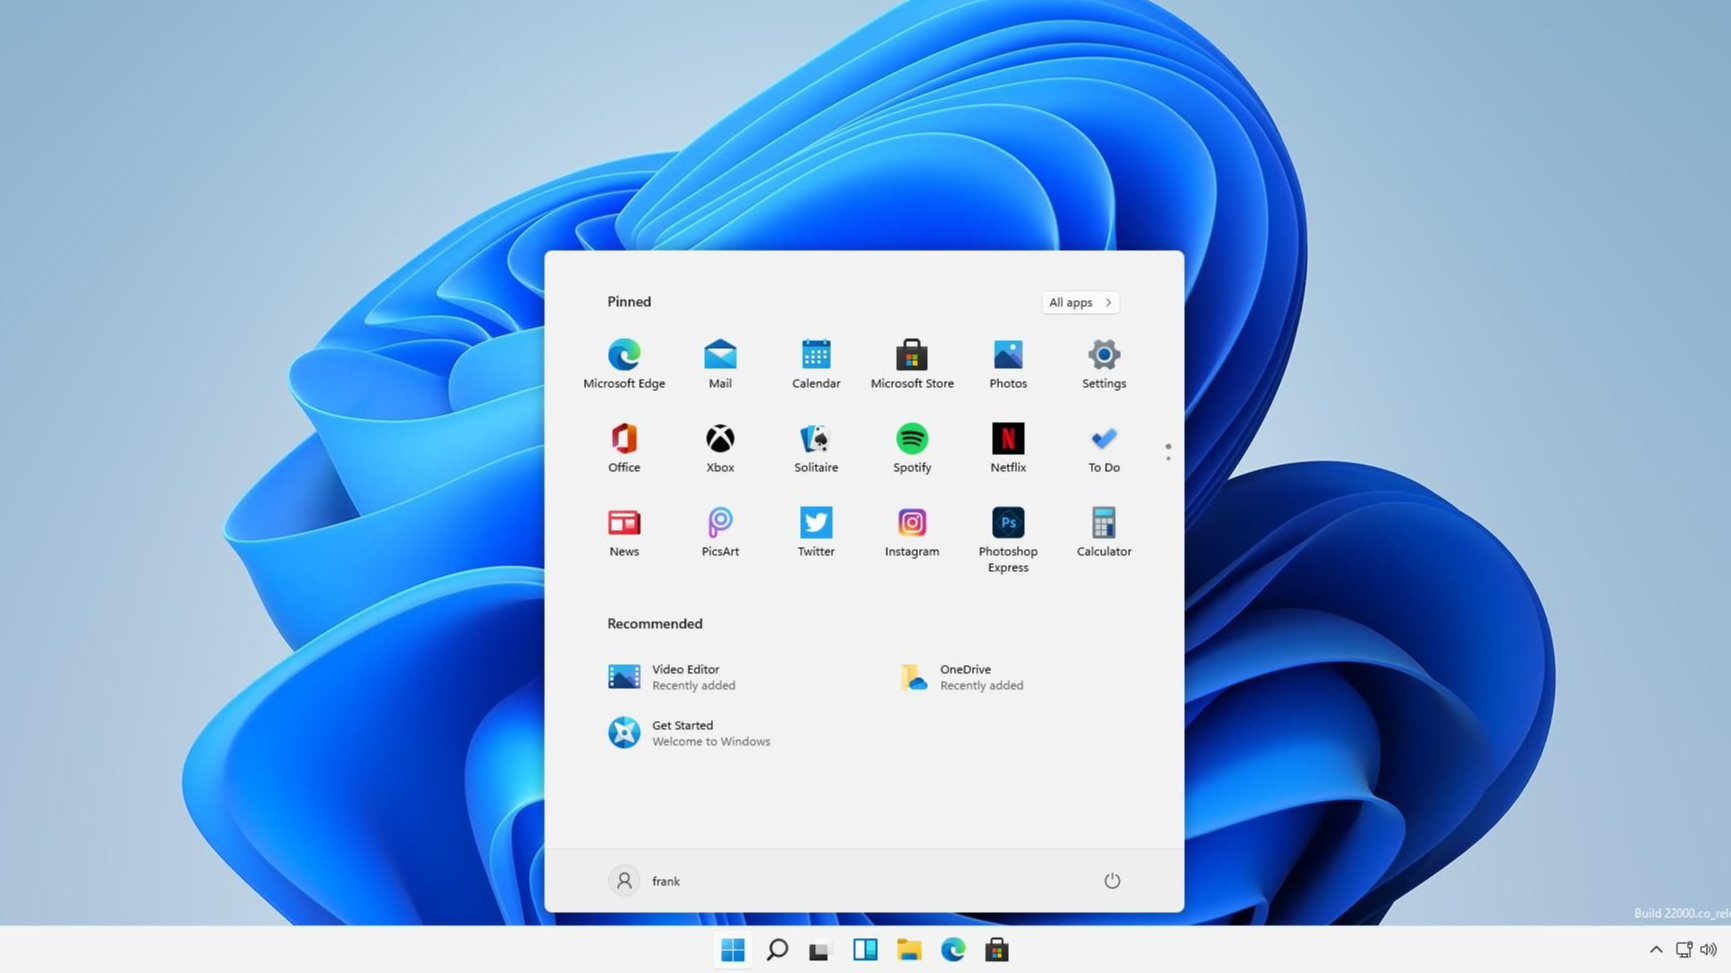Screen dimensions: 1731x973
Task: Open the recommended Video Editor item
Action: click(x=672, y=677)
